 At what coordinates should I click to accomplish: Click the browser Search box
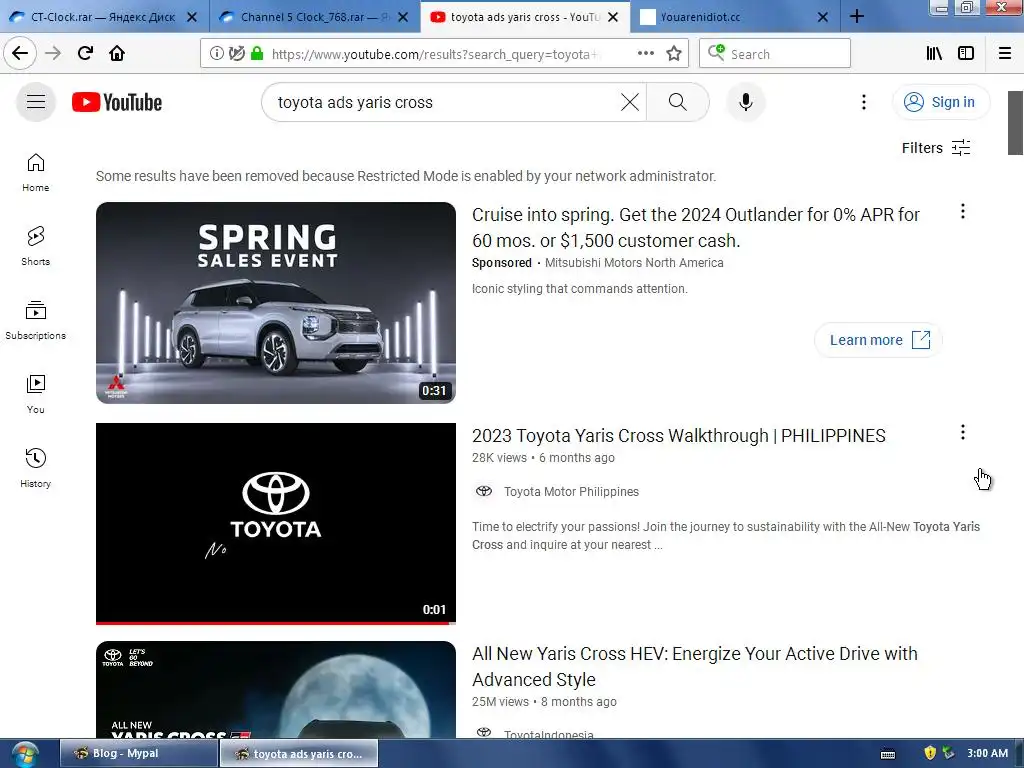point(775,54)
